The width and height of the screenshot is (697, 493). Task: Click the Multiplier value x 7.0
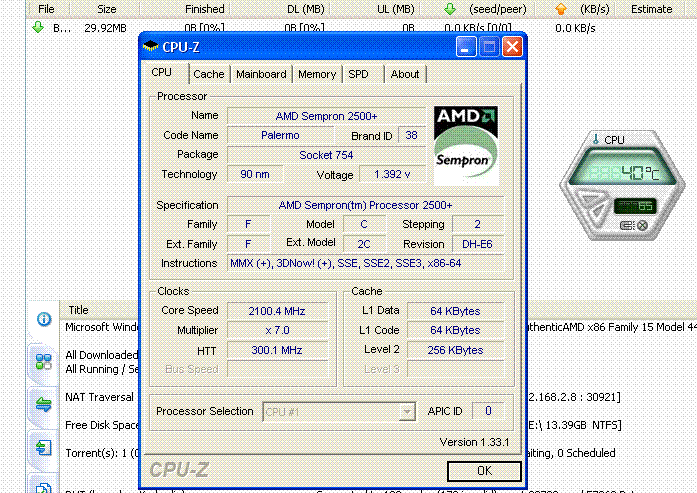click(x=277, y=330)
